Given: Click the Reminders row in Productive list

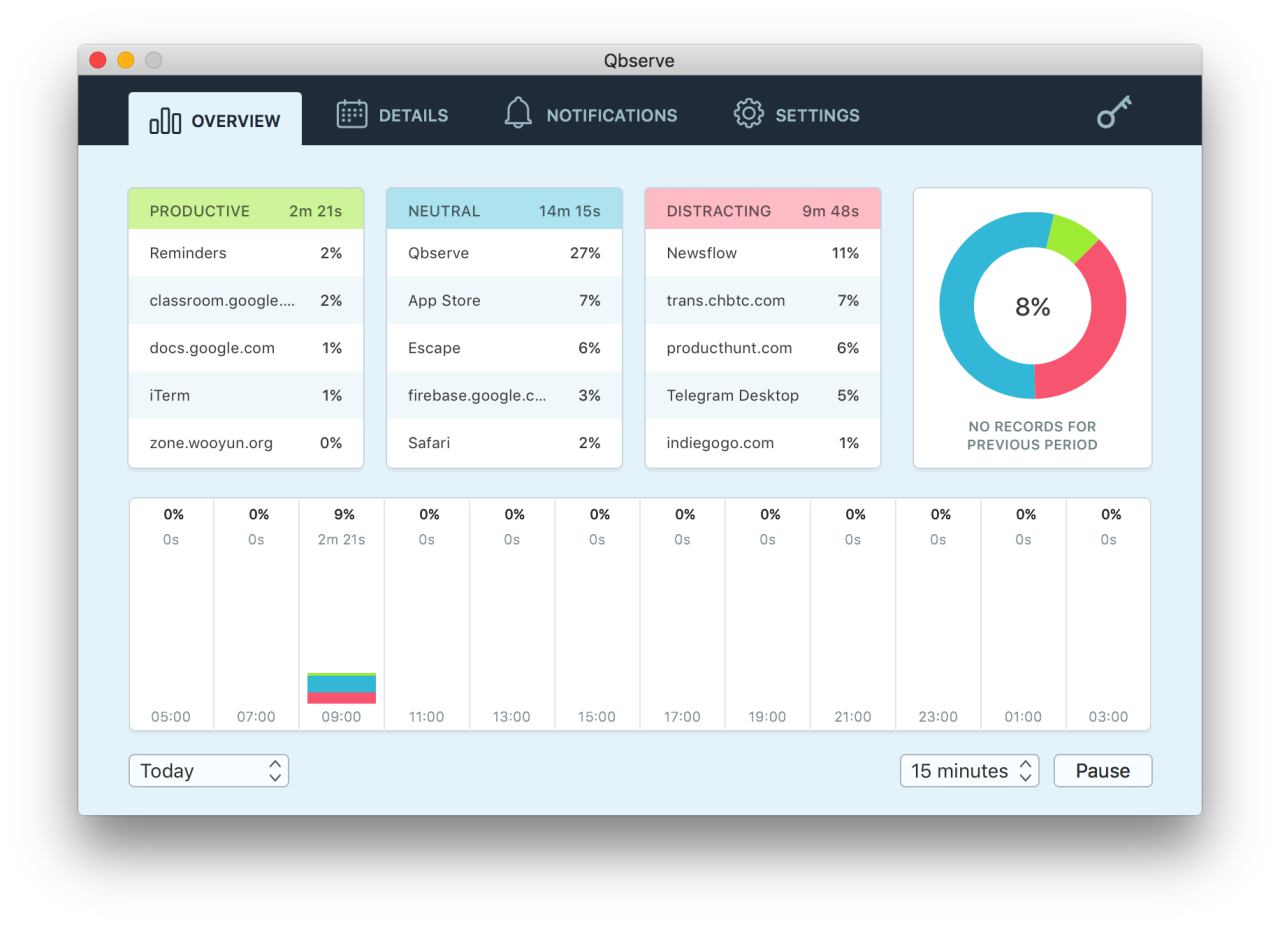Looking at the screenshot, I should pyautogui.click(x=245, y=253).
